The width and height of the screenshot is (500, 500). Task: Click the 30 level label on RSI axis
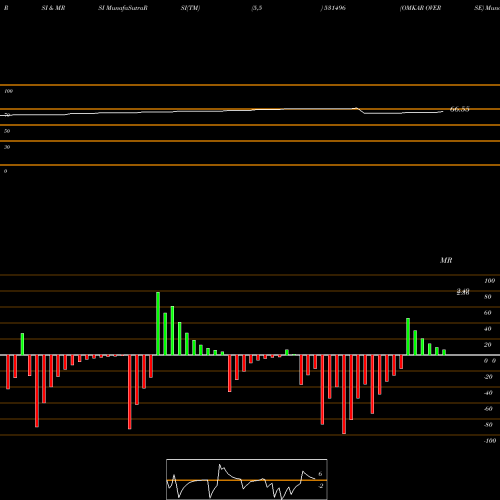tap(7, 147)
